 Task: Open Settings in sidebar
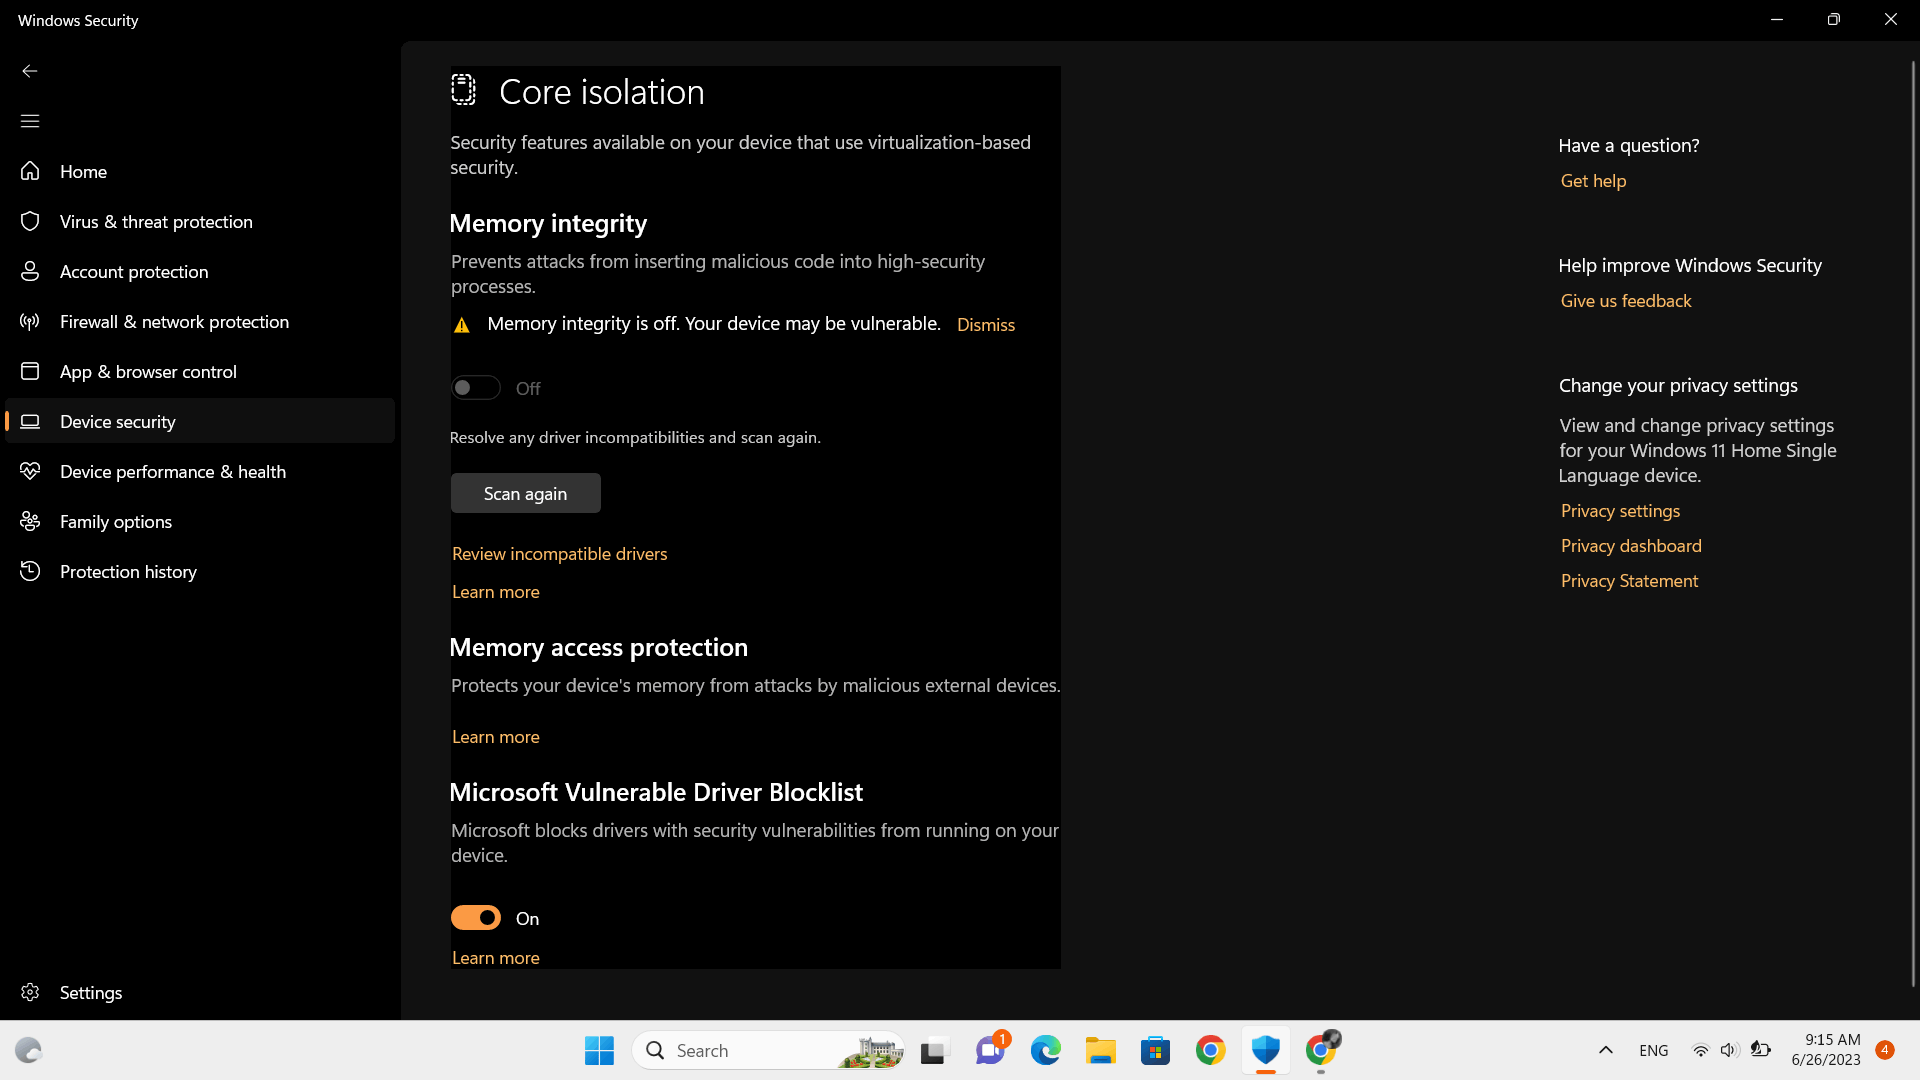click(x=200, y=992)
